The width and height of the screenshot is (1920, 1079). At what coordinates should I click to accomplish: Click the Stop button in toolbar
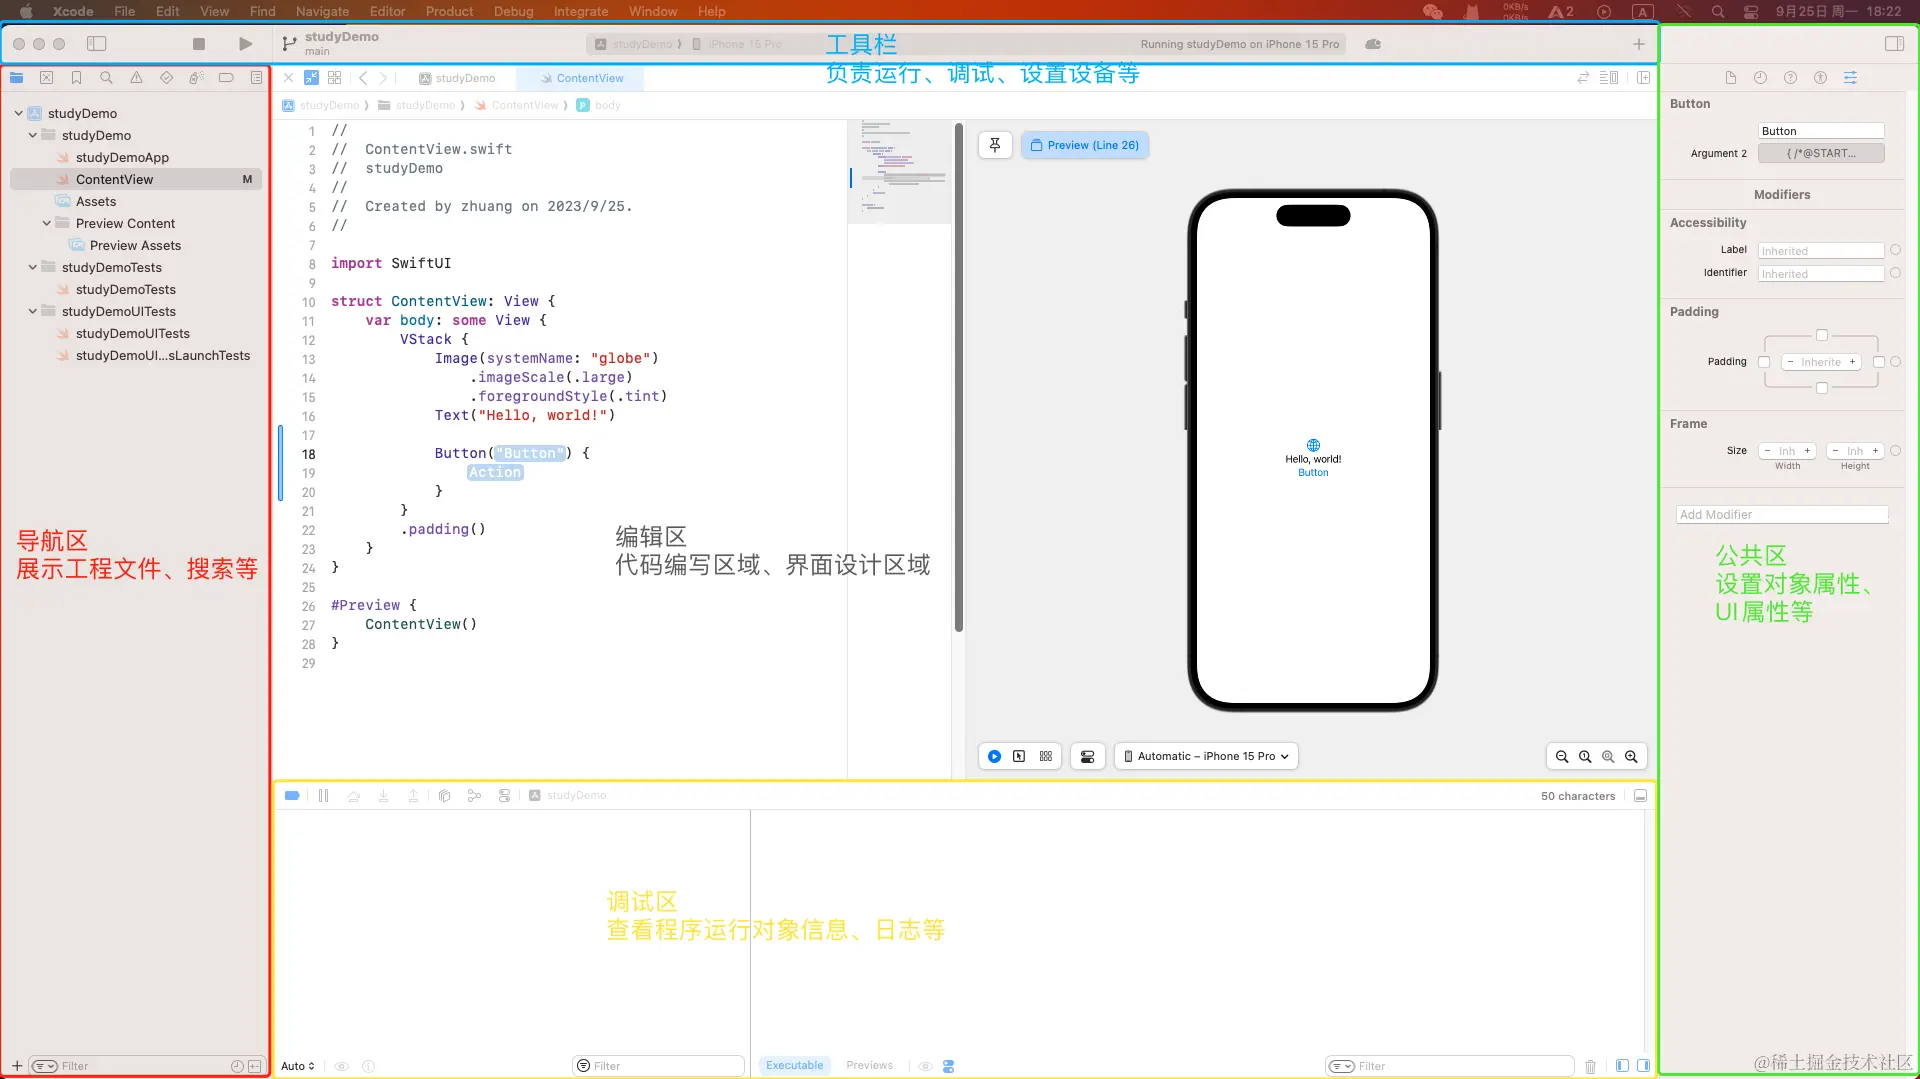click(x=199, y=44)
